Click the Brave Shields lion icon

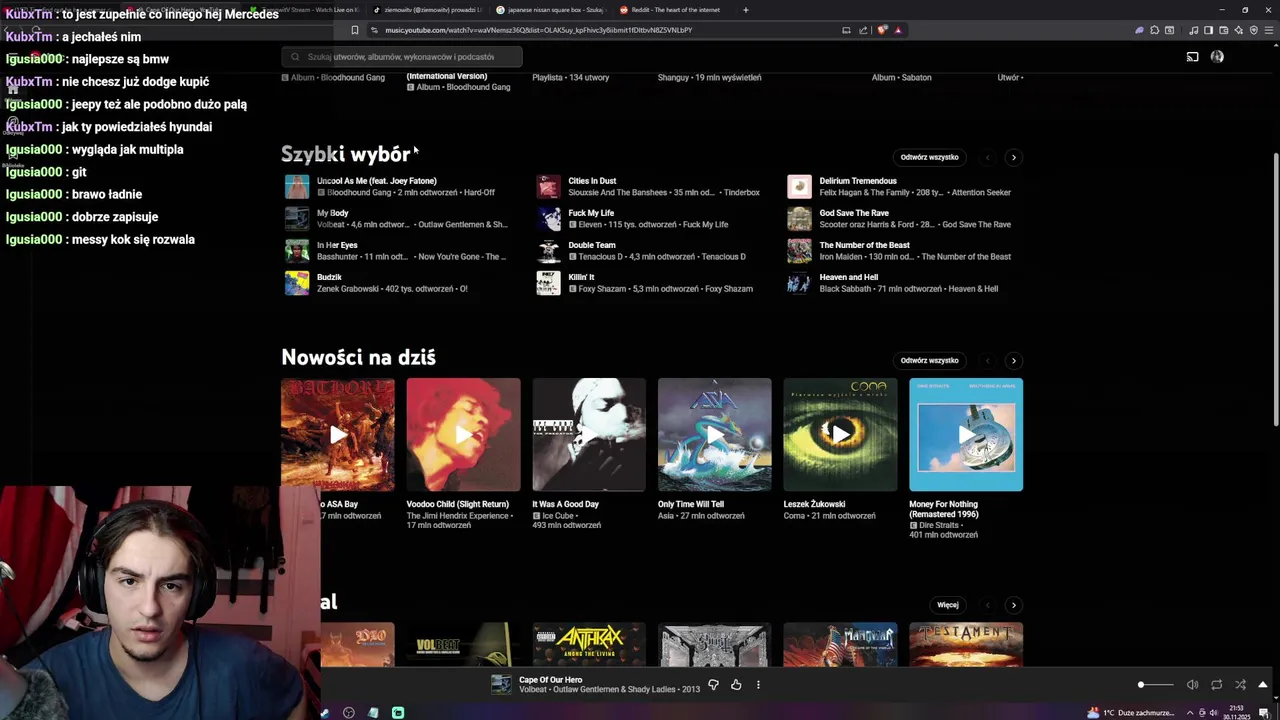pos(882,30)
